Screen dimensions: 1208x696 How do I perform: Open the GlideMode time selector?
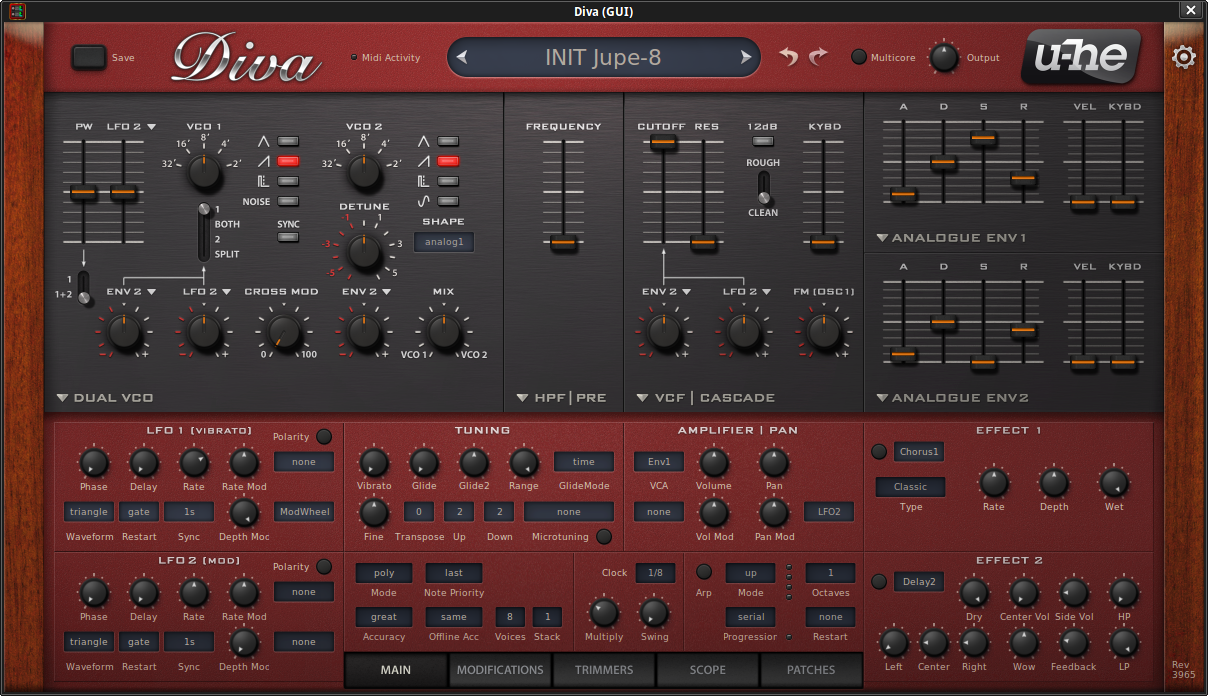pyautogui.click(x=584, y=462)
